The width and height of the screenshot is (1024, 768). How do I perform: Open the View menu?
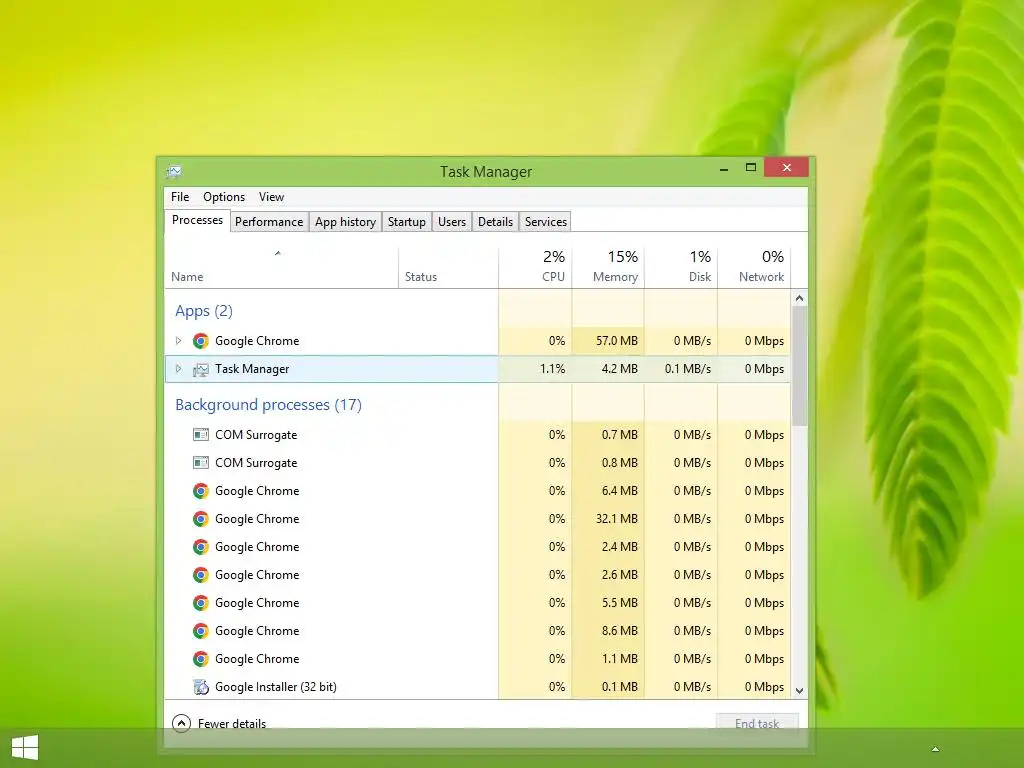click(271, 197)
